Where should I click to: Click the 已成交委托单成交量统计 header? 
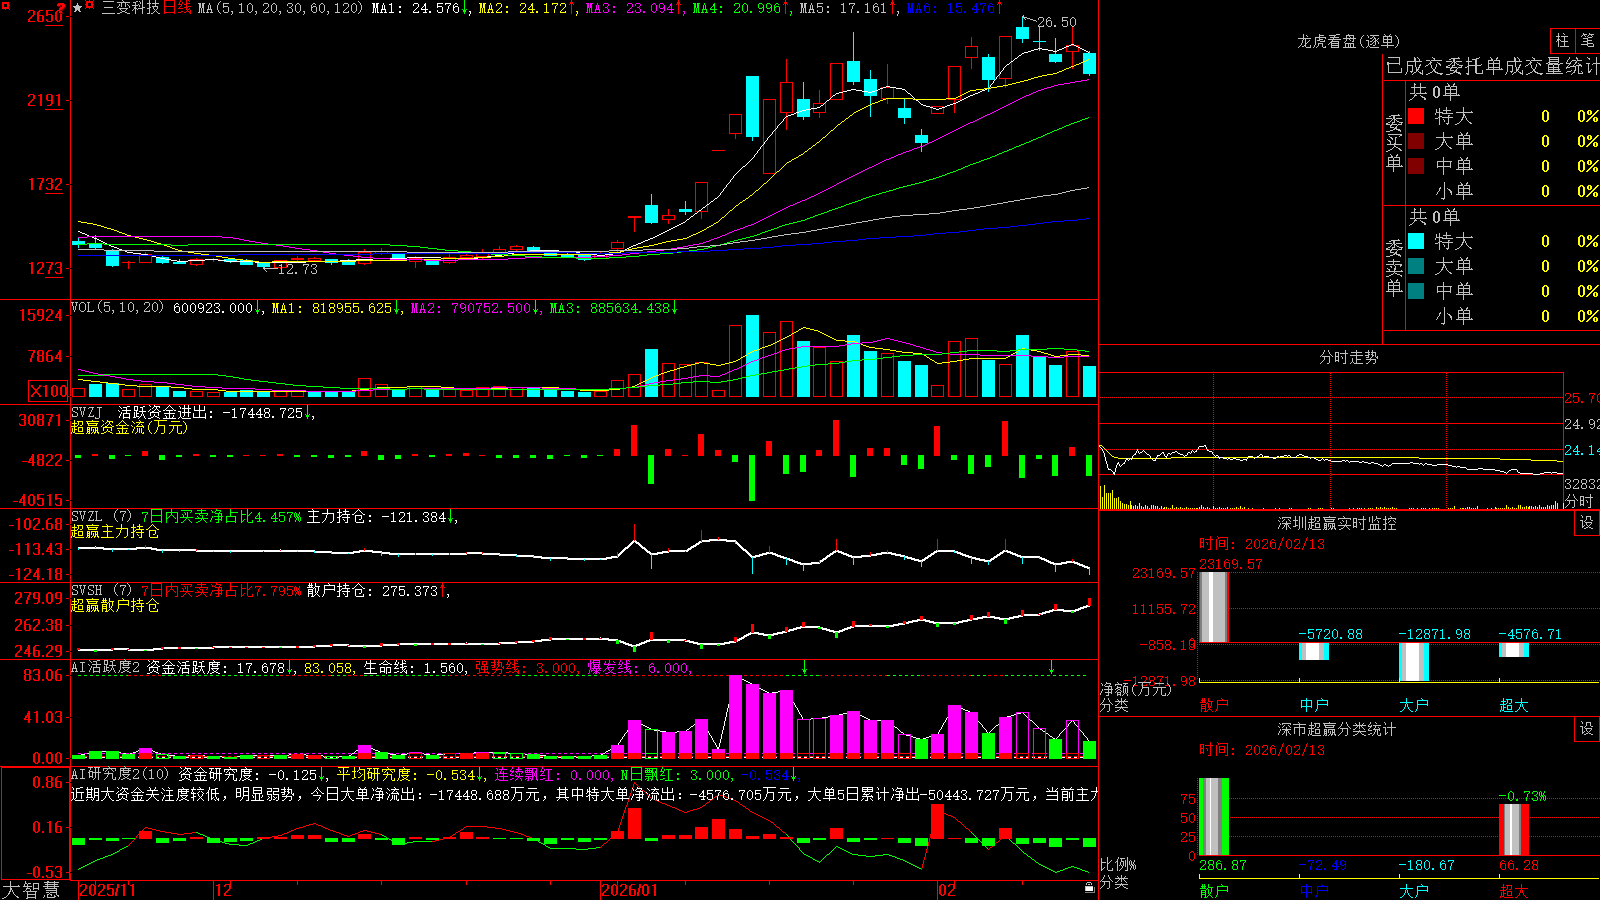coord(1492,66)
